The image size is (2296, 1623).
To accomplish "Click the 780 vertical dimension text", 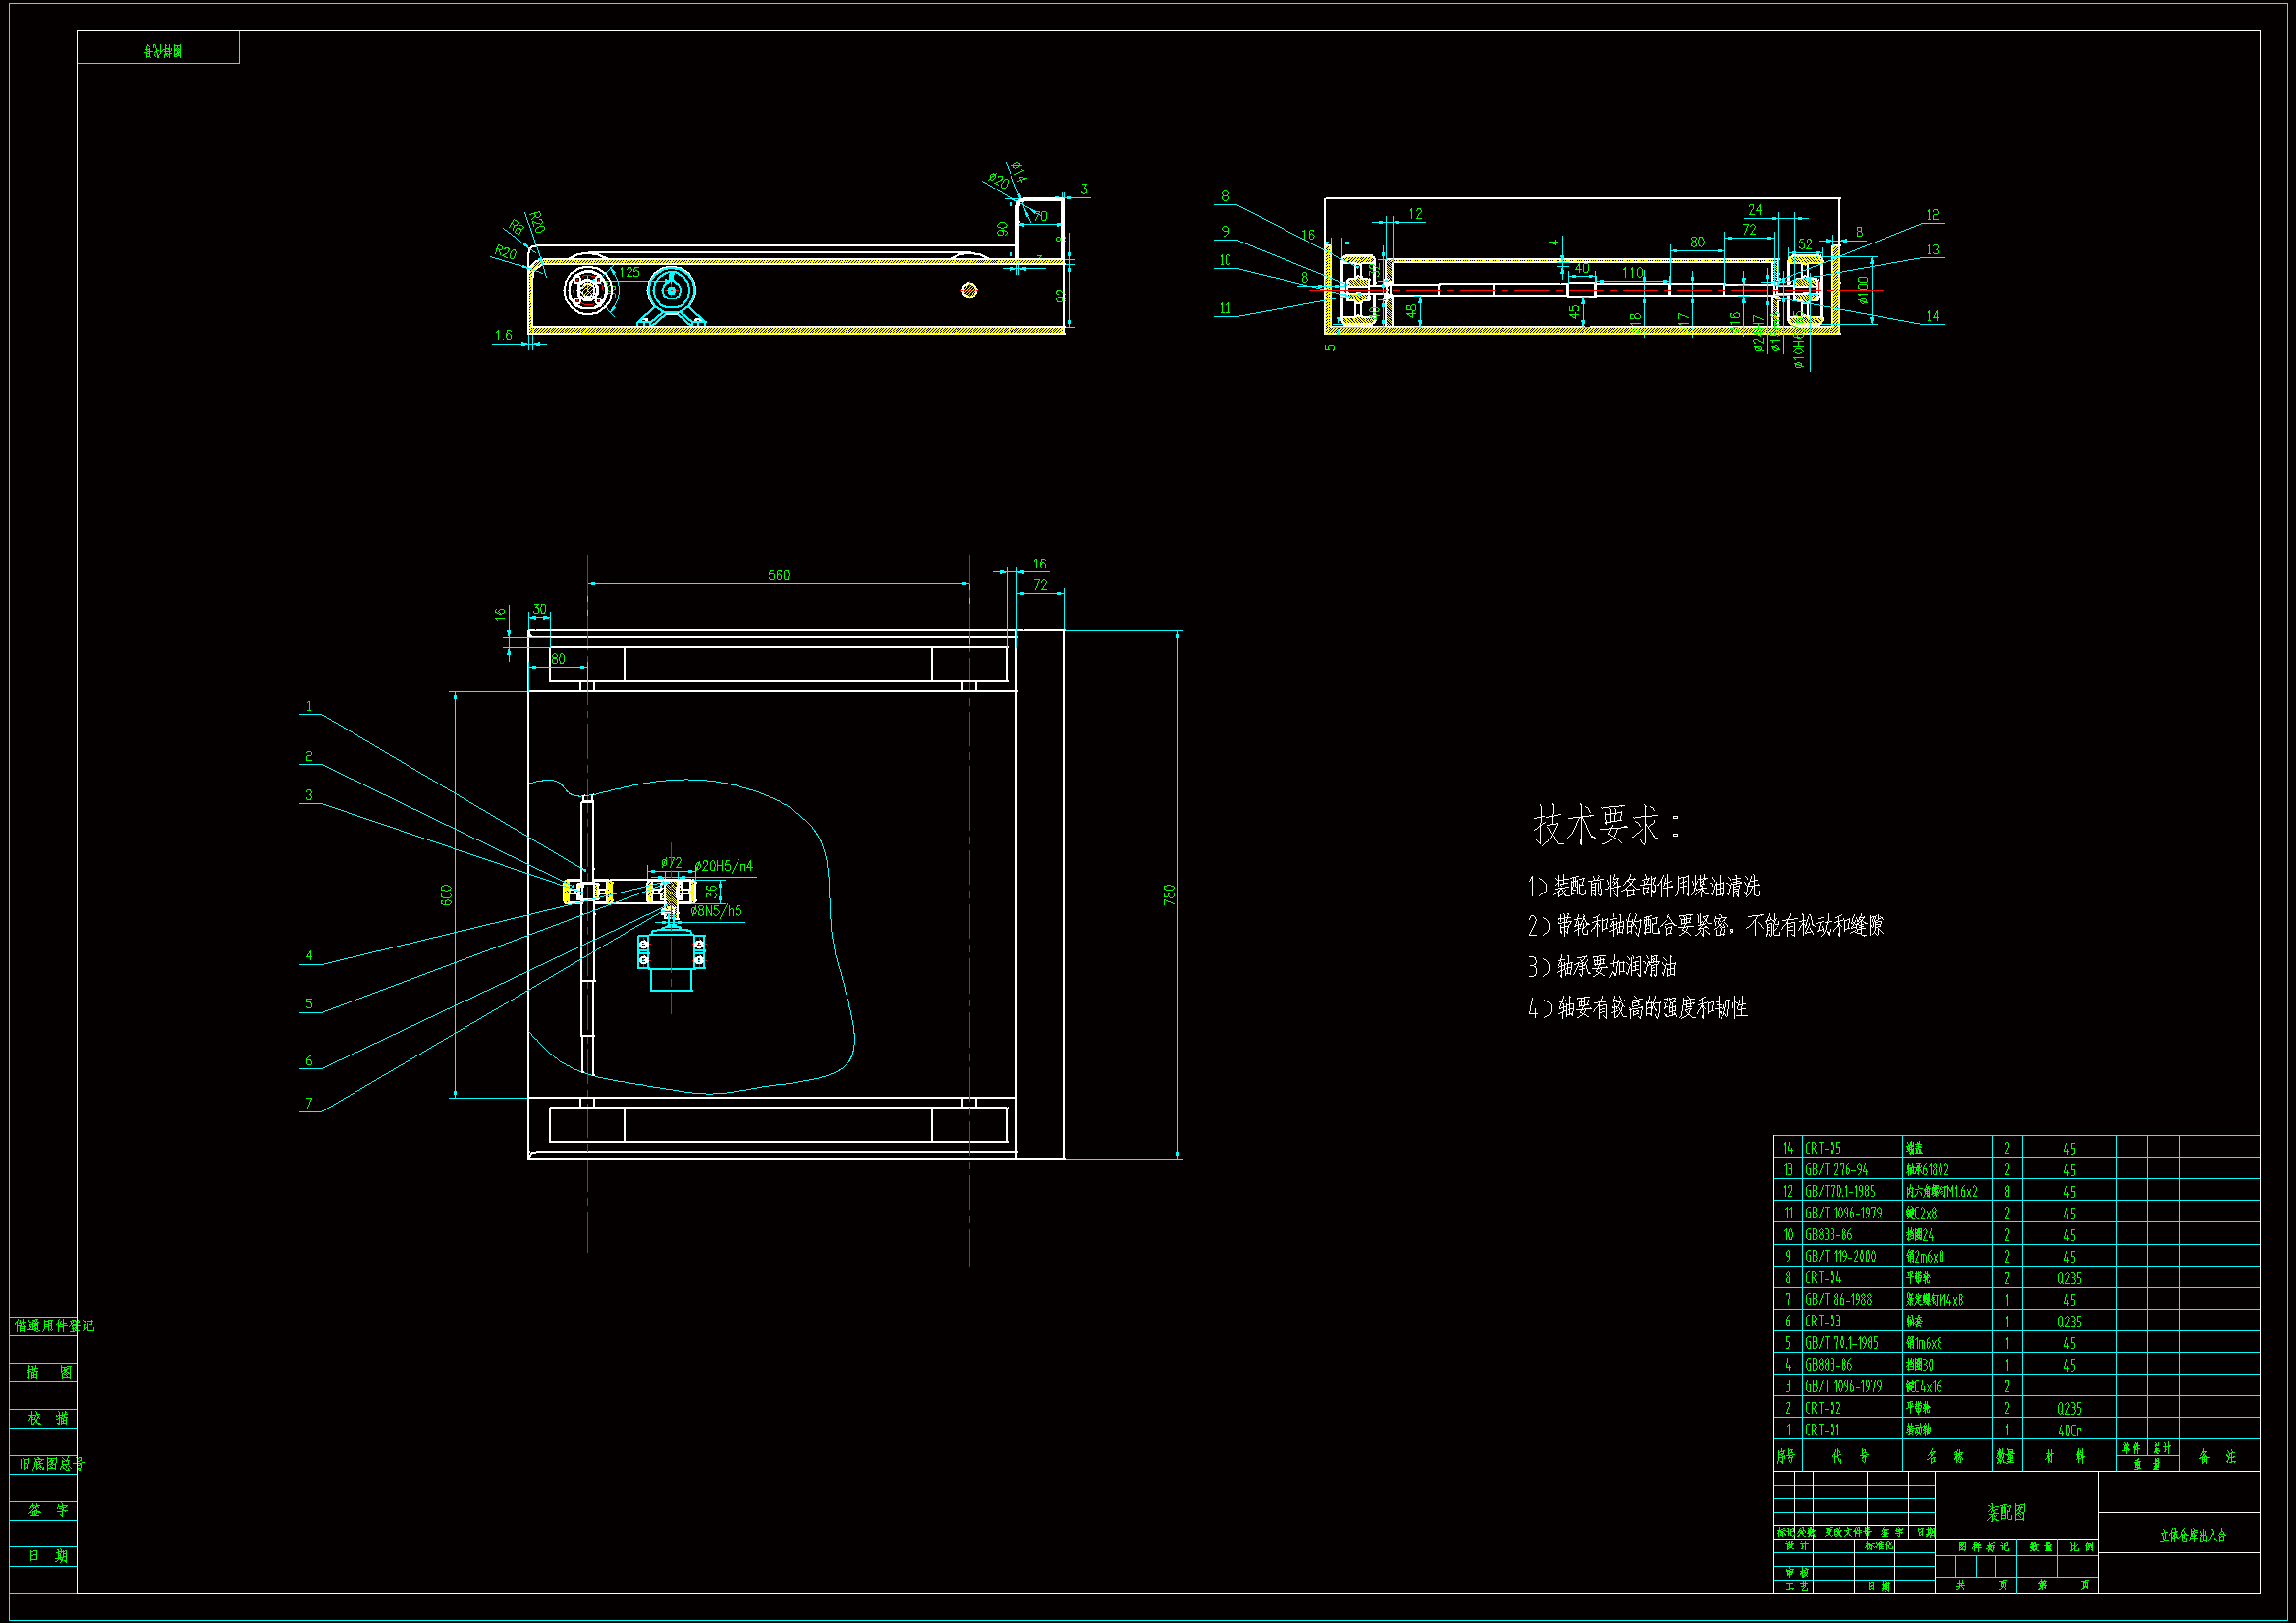I will coord(1169,894).
